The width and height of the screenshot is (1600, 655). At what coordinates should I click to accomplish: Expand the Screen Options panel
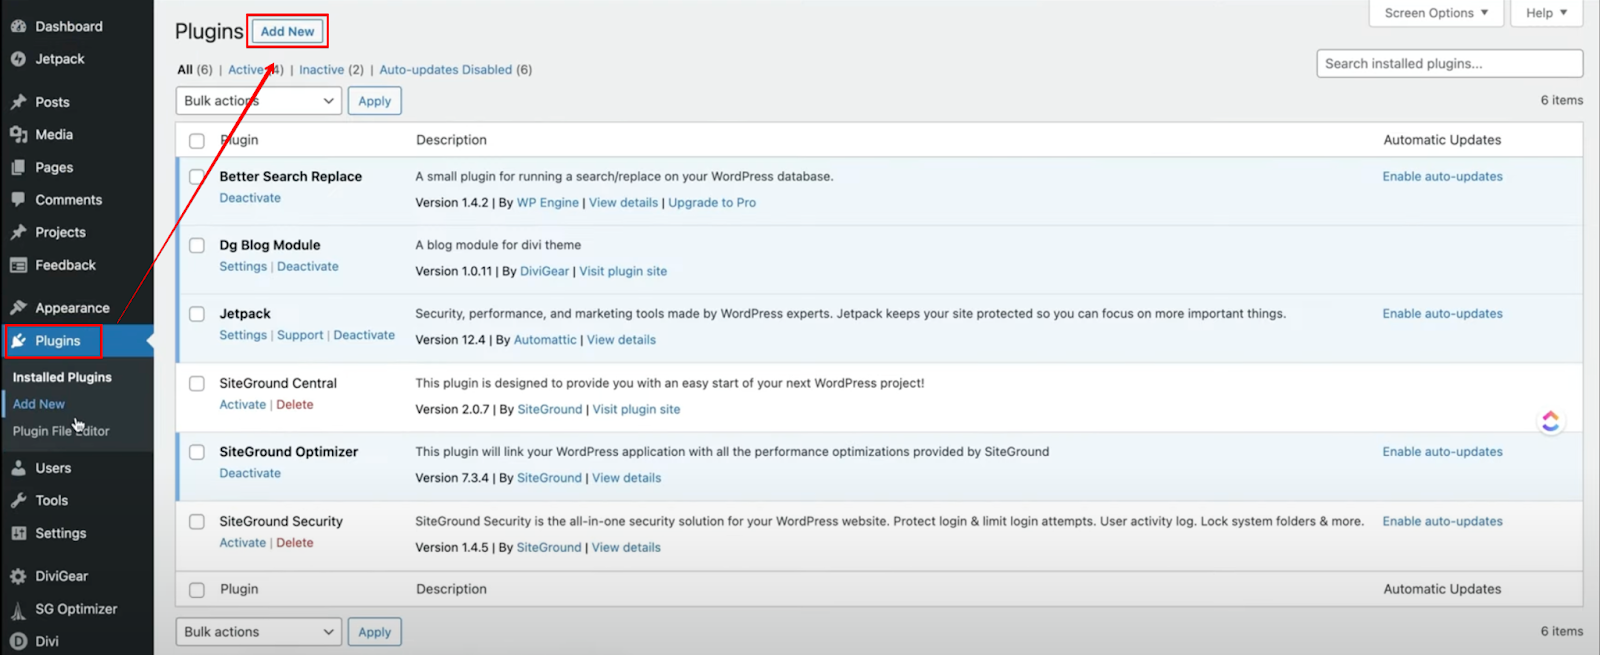tap(1436, 13)
